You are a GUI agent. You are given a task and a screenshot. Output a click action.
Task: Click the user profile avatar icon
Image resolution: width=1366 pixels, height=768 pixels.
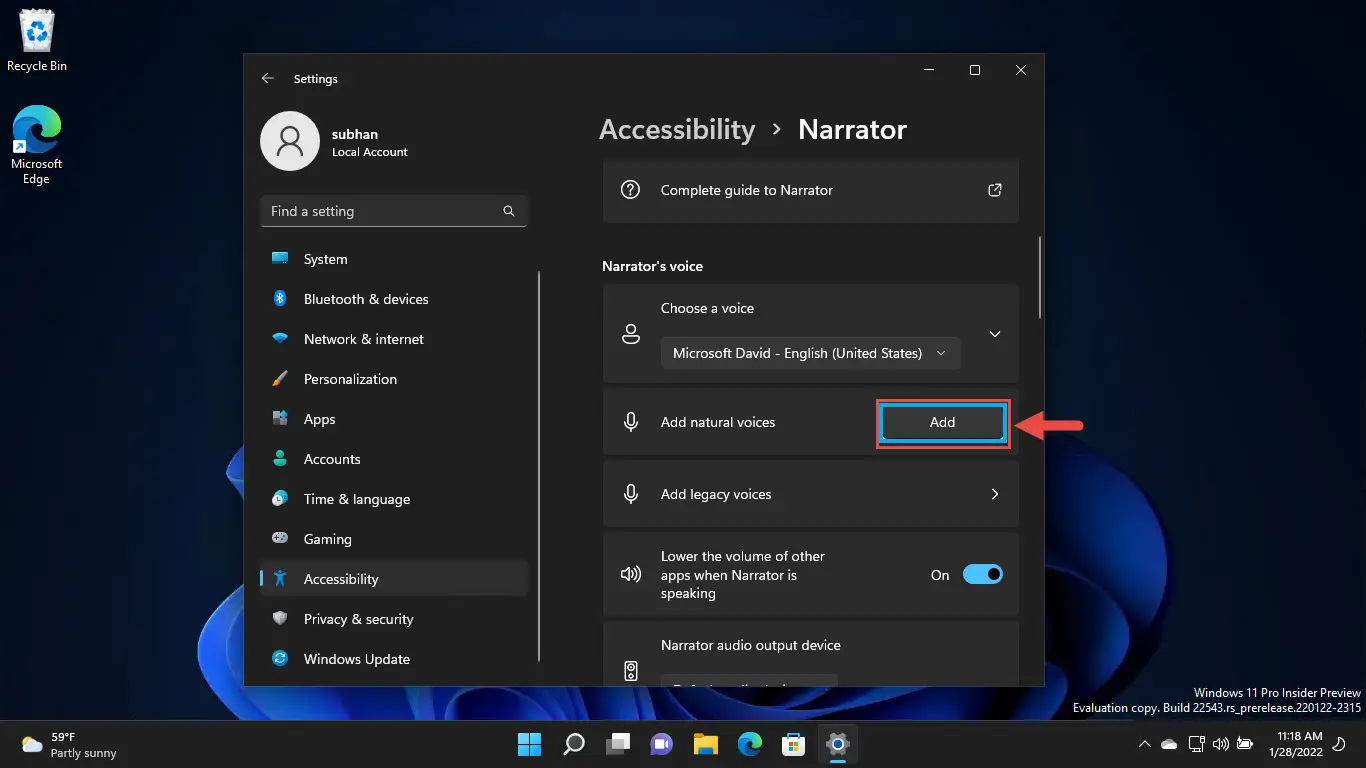click(290, 141)
